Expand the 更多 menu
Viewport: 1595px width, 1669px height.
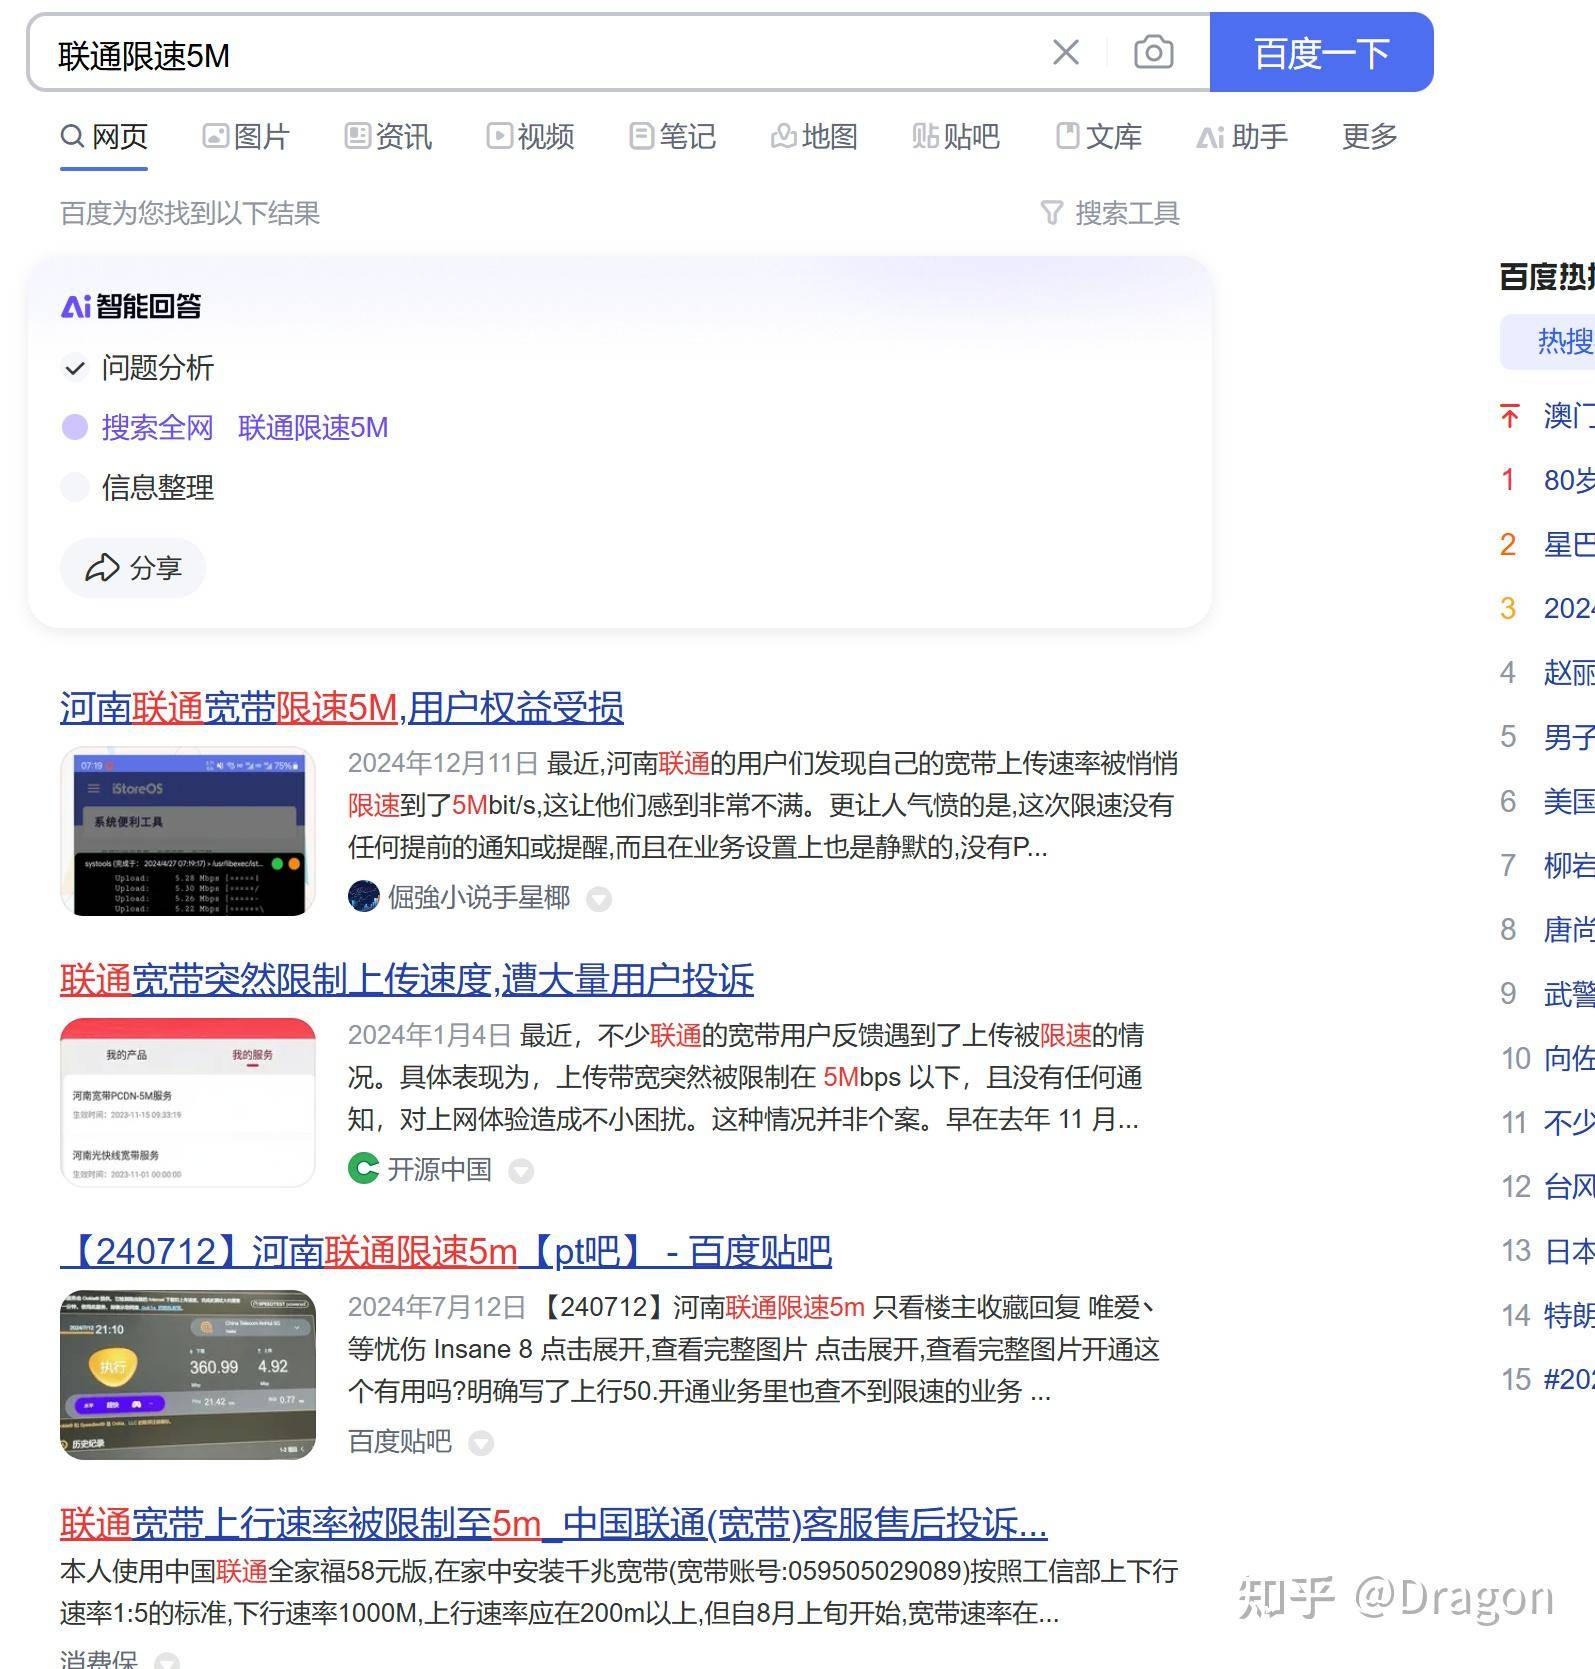tap(1369, 136)
